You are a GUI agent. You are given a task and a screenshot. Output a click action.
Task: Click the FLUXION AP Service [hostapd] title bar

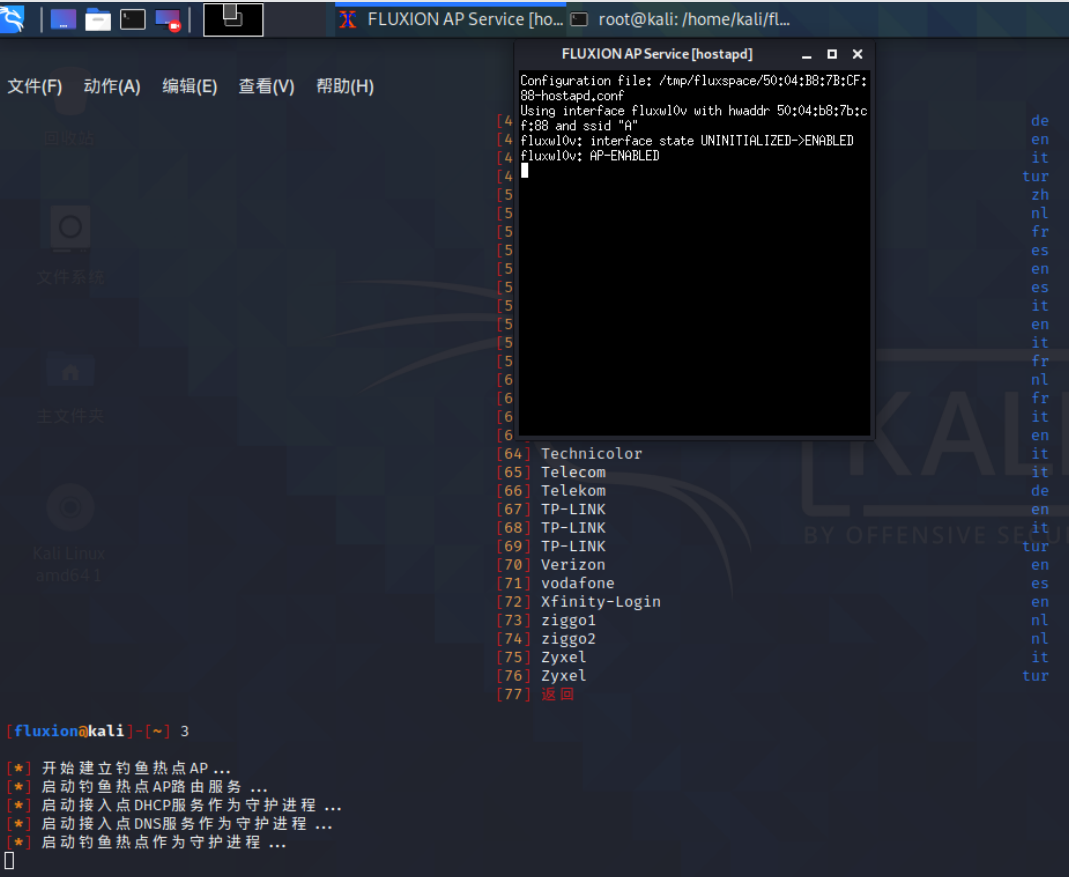pyautogui.click(x=657, y=54)
